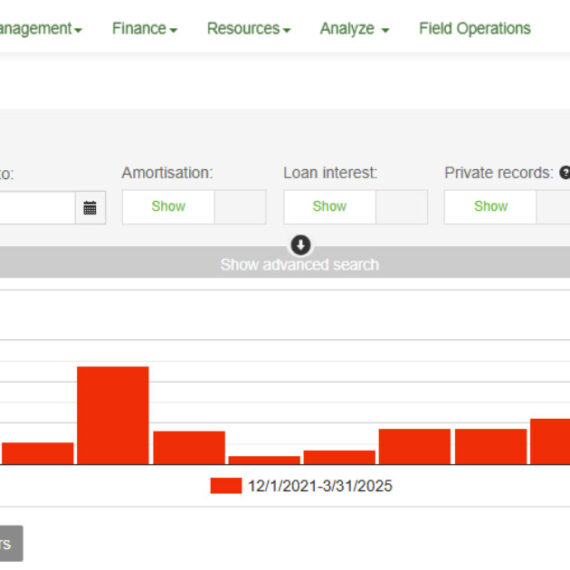Viewport: 570px width, 570px height.
Task: Expand the Show advanced search bar
Action: pos(285,262)
